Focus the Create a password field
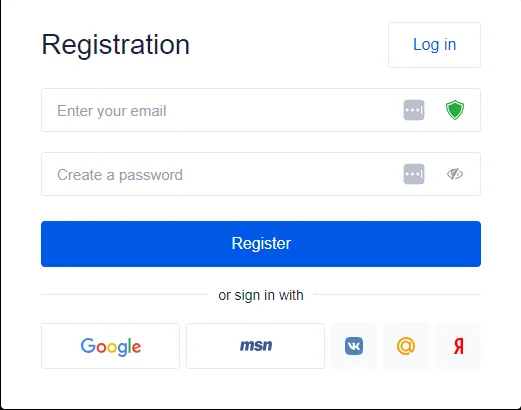This screenshot has height=410, width=521. point(261,174)
